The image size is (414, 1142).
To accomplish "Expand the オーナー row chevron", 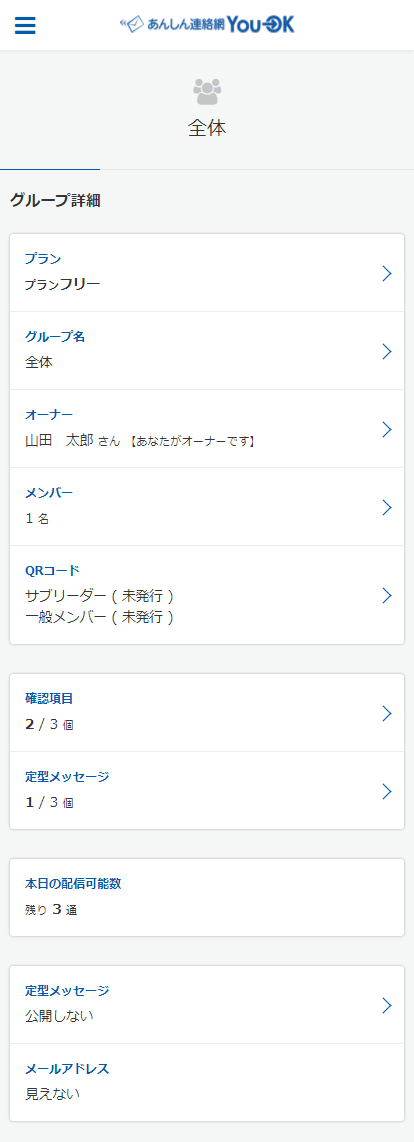I will tap(387, 429).
